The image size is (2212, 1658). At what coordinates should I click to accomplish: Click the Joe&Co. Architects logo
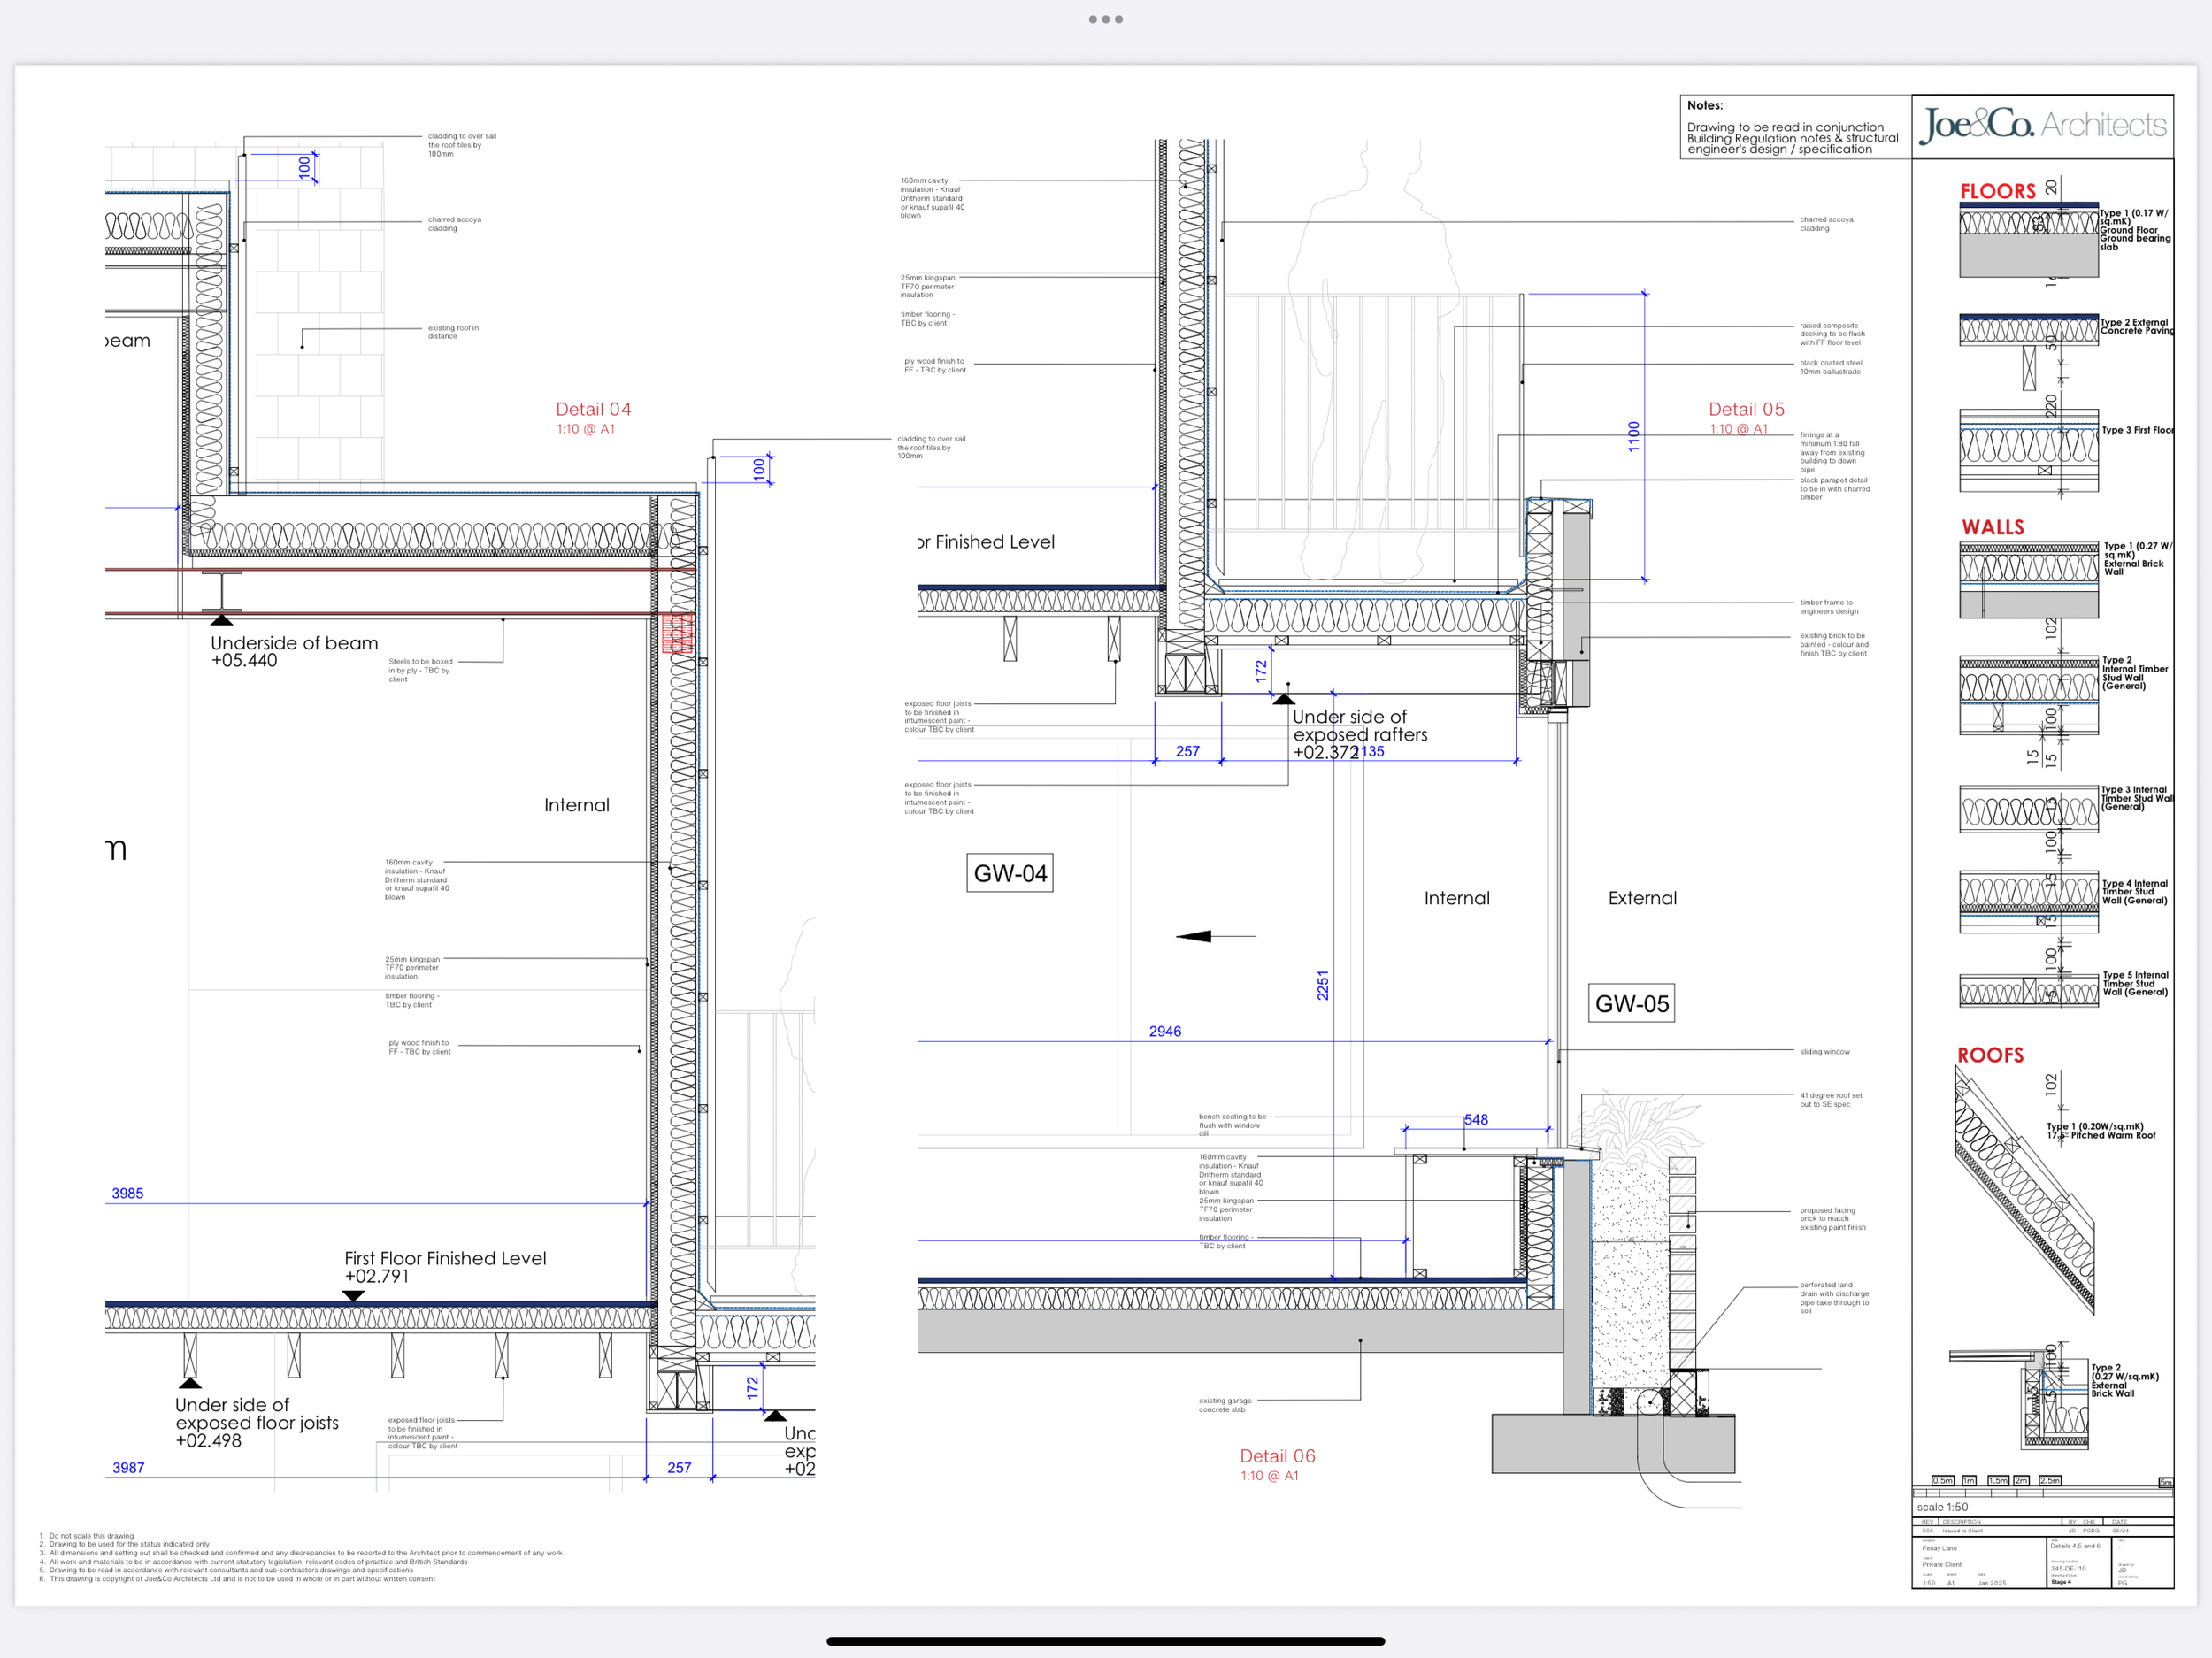(x=2042, y=125)
